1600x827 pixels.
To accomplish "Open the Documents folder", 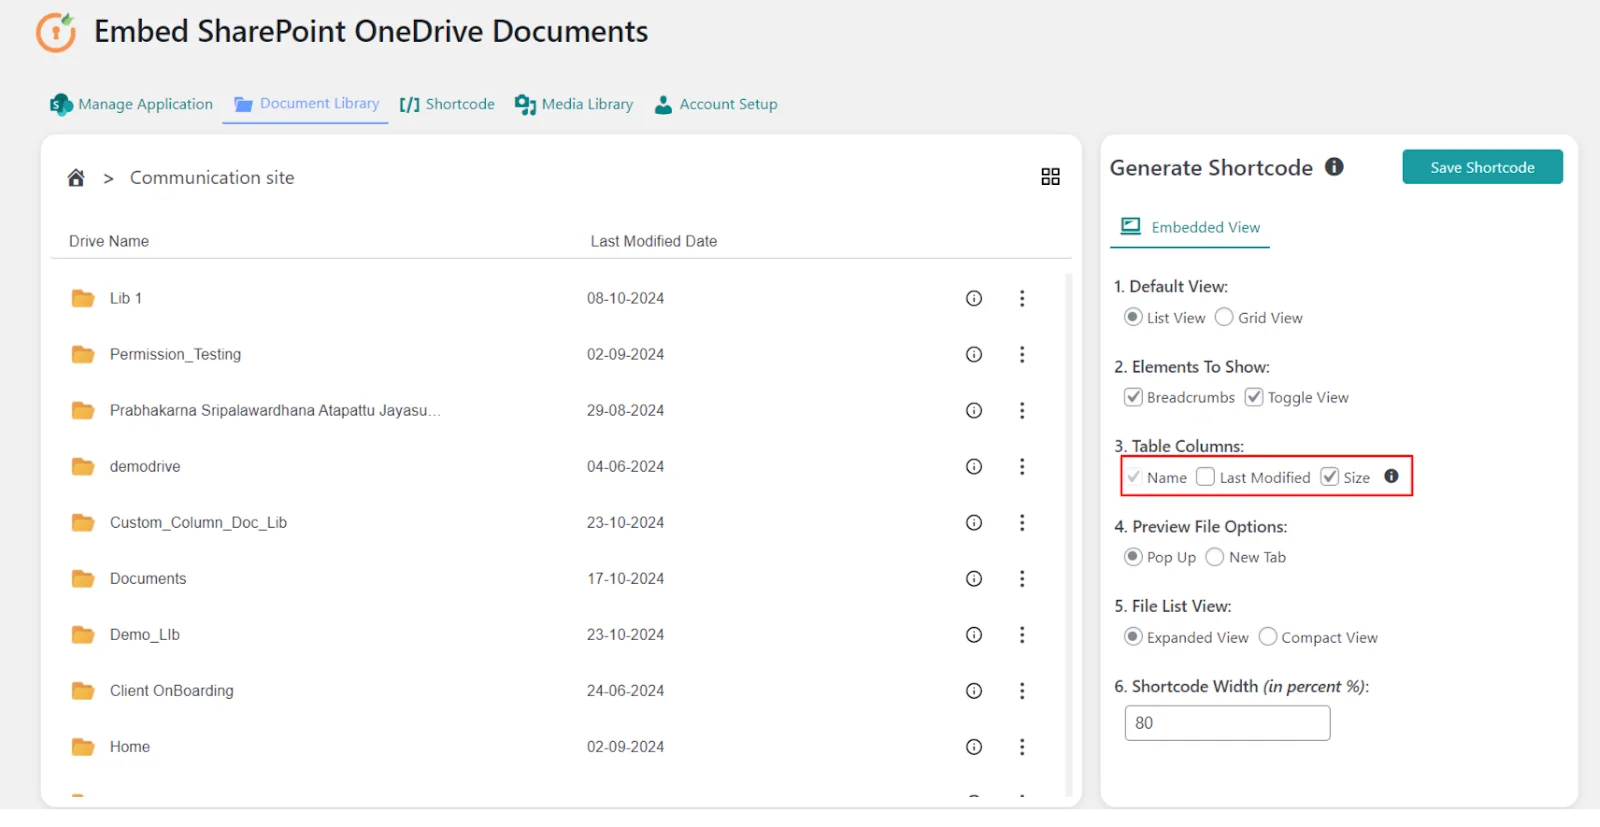I will click(x=148, y=578).
